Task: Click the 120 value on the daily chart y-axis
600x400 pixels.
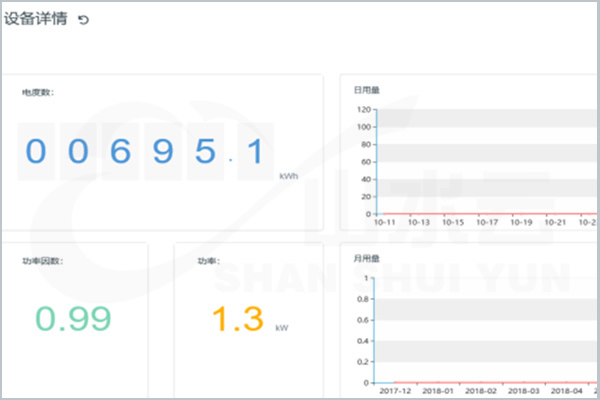Action: [x=362, y=110]
